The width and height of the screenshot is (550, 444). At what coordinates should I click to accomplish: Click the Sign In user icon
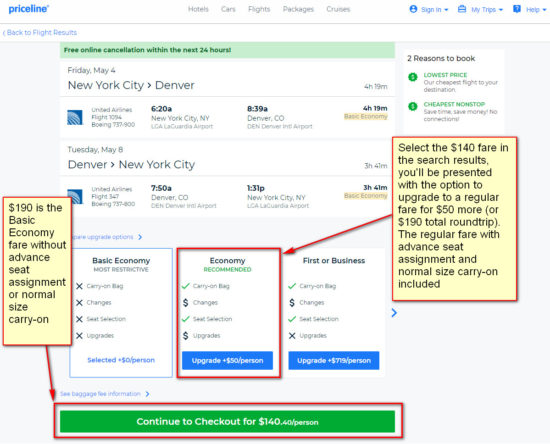pos(413,9)
